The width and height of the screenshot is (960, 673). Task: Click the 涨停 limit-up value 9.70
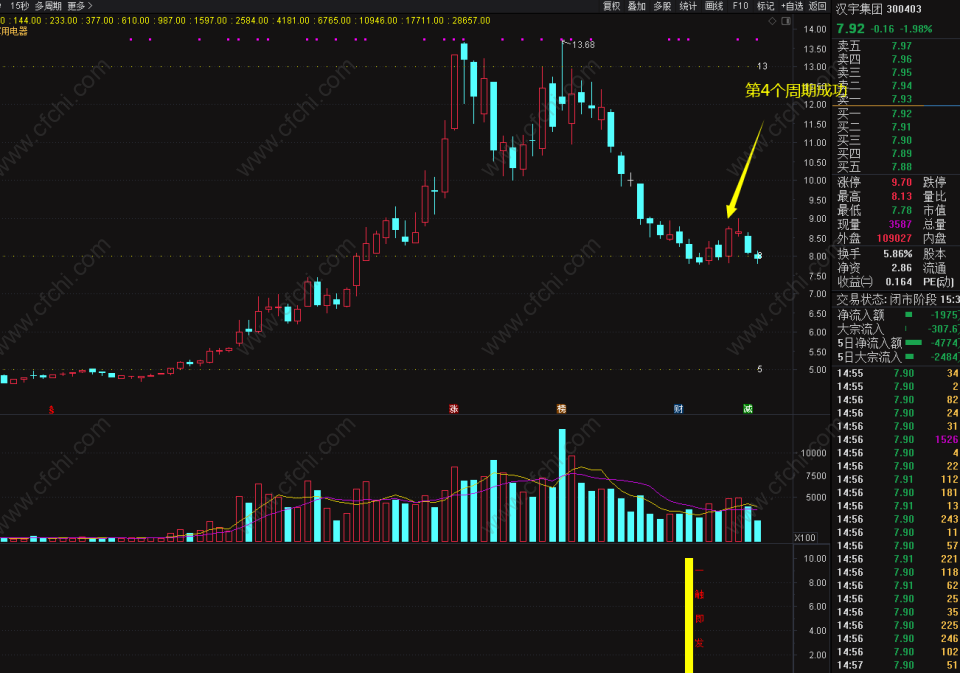pos(901,182)
